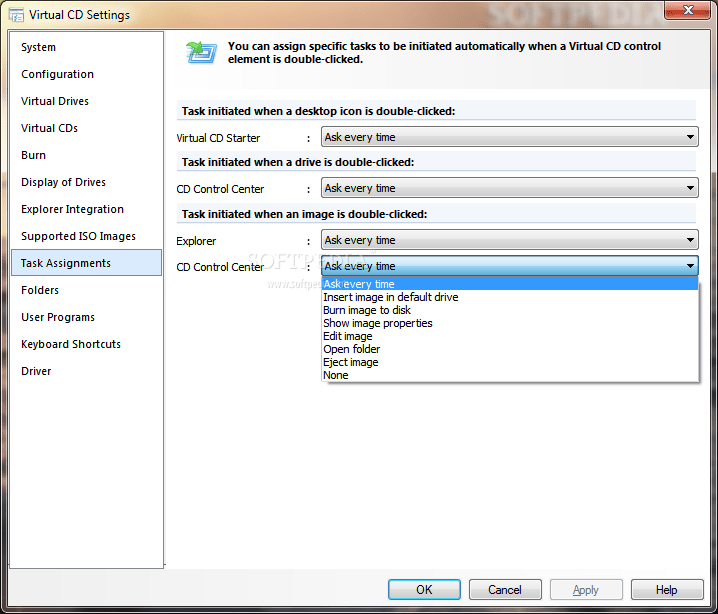Open Display of Drives page
This screenshot has width=718, height=614.
pyautogui.click(x=86, y=182)
